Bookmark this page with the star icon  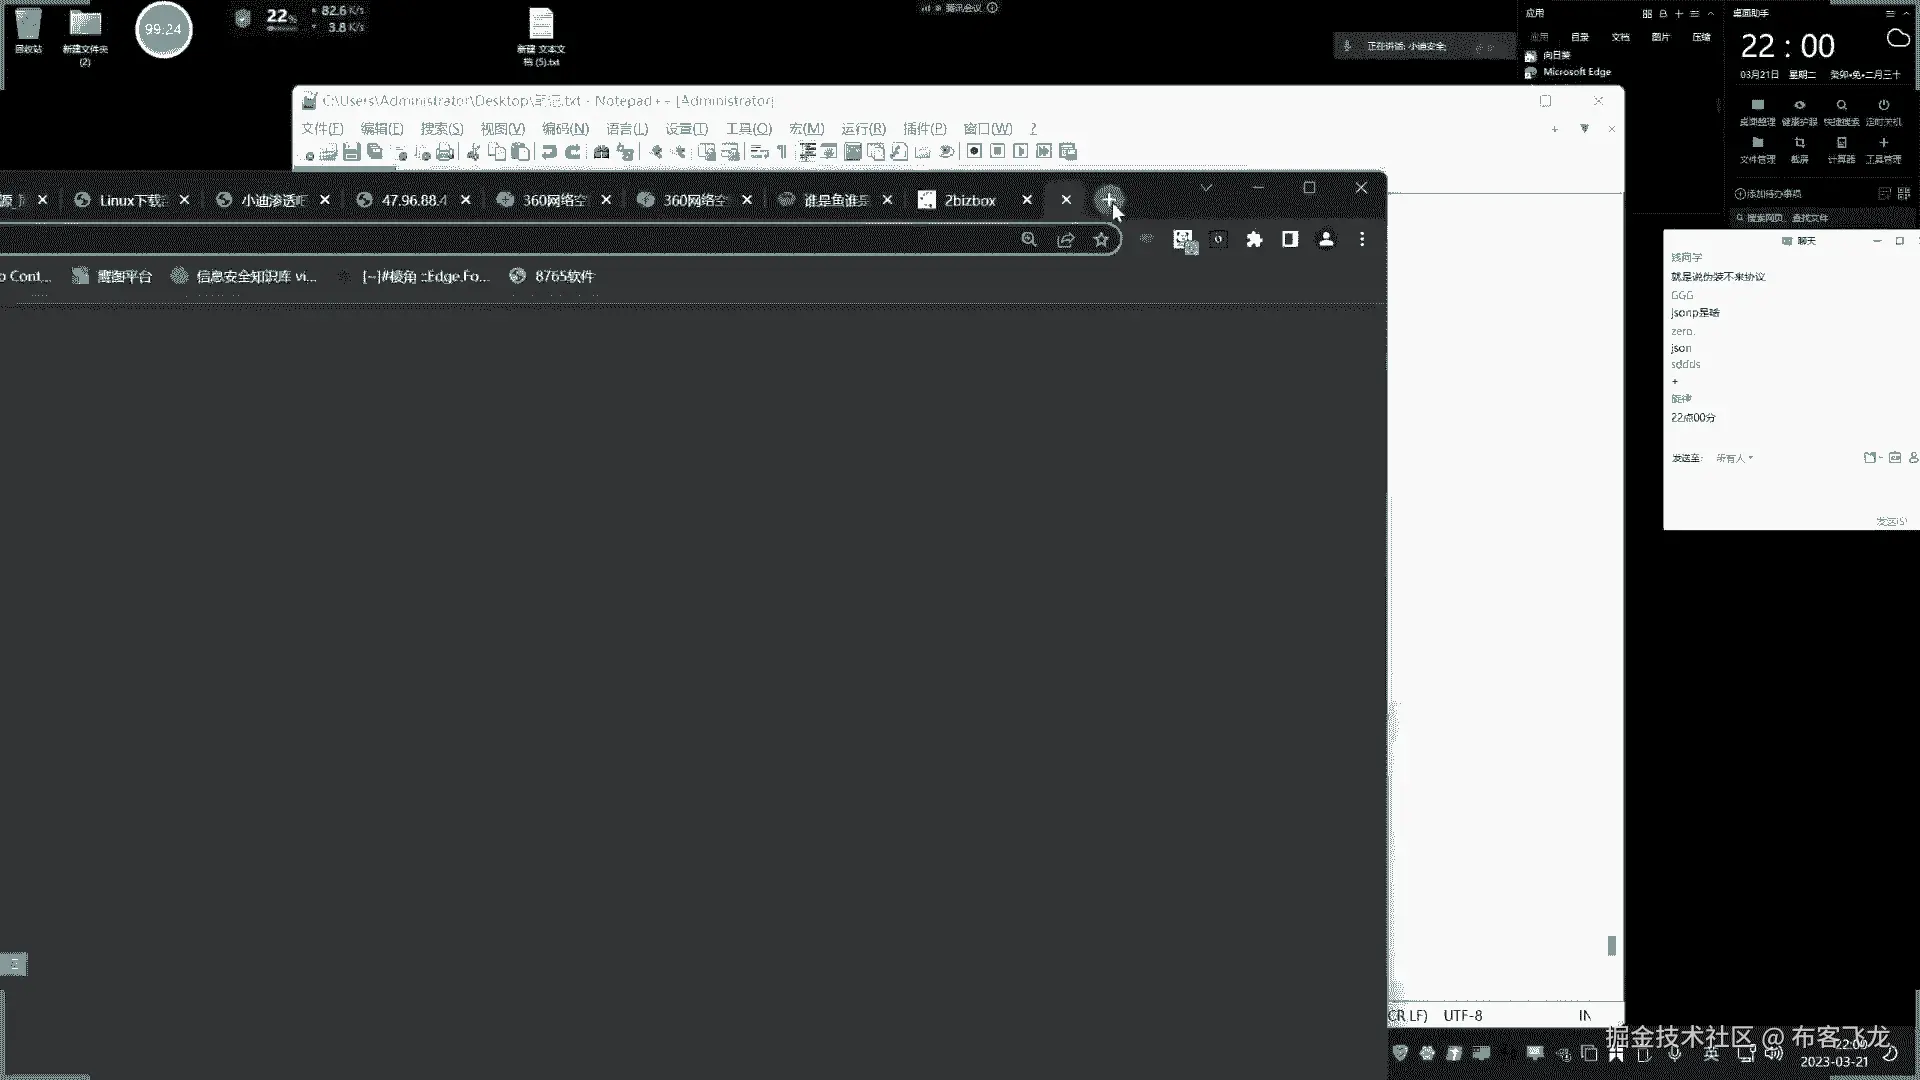point(1101,240)
